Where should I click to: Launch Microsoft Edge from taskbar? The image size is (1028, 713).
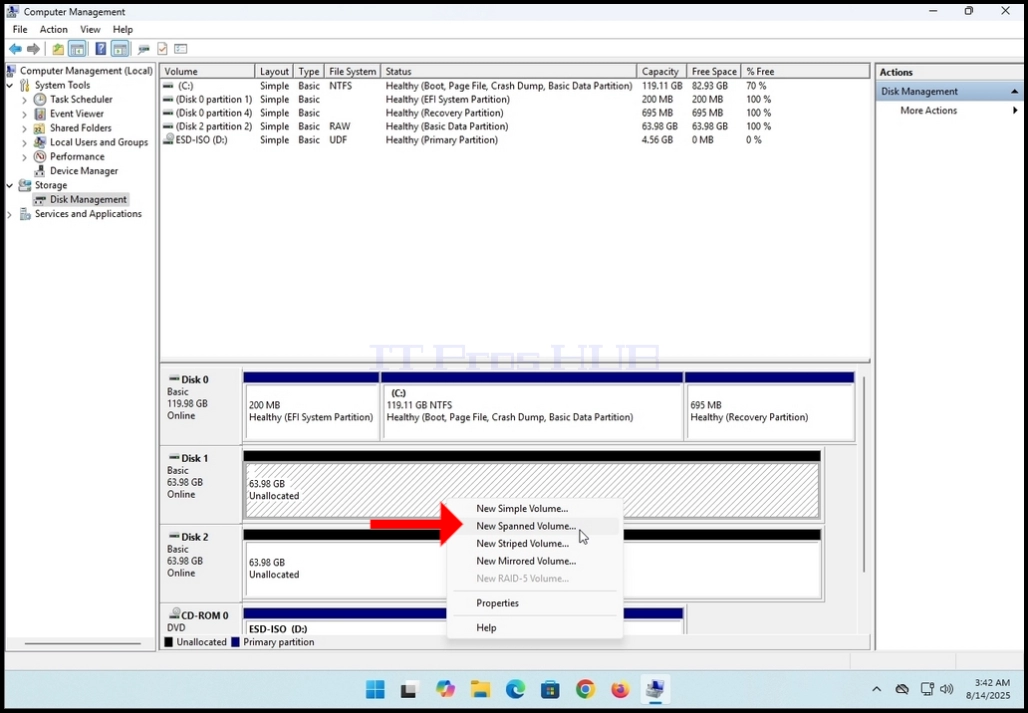click(515, 689)
